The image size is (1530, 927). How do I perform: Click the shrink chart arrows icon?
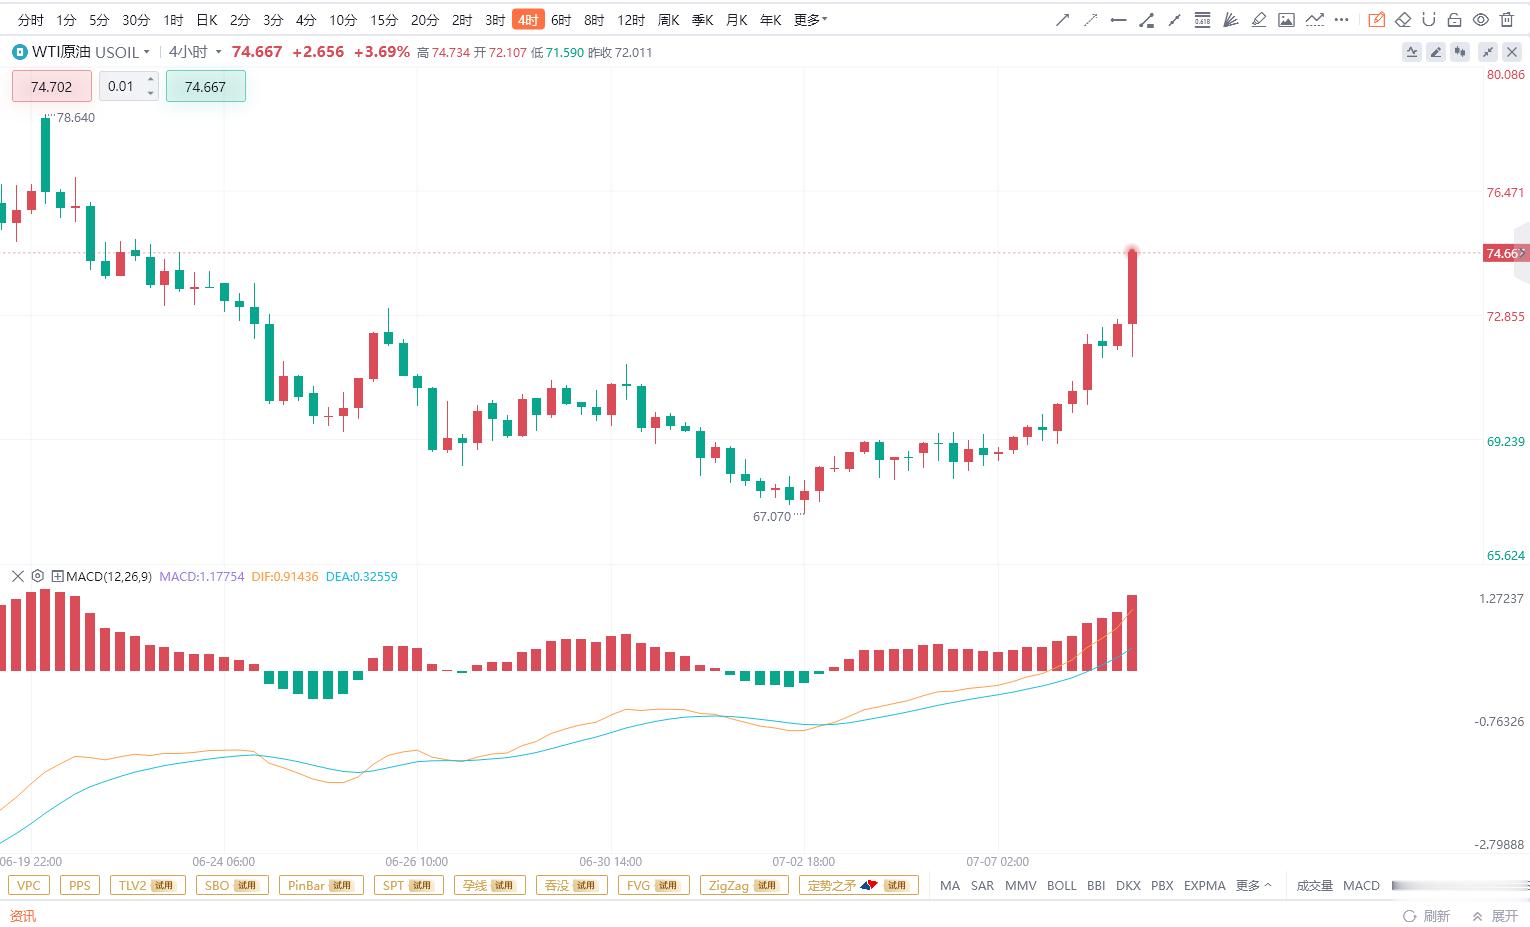click(x=1488, y=52)
